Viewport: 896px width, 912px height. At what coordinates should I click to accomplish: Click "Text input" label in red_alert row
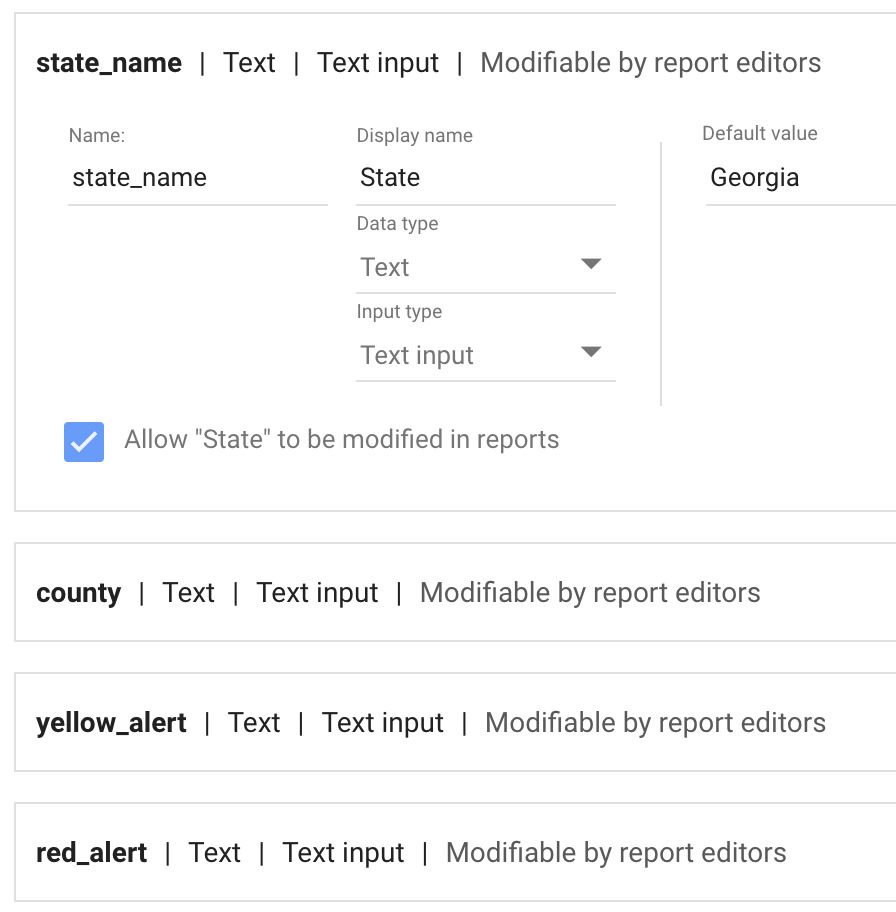[343, 853]
